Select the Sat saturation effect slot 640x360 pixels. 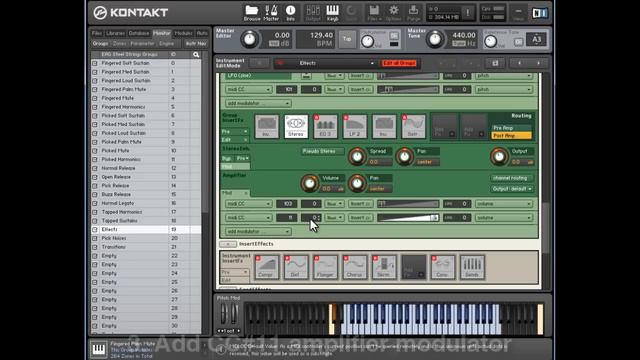tap(413, 126)
